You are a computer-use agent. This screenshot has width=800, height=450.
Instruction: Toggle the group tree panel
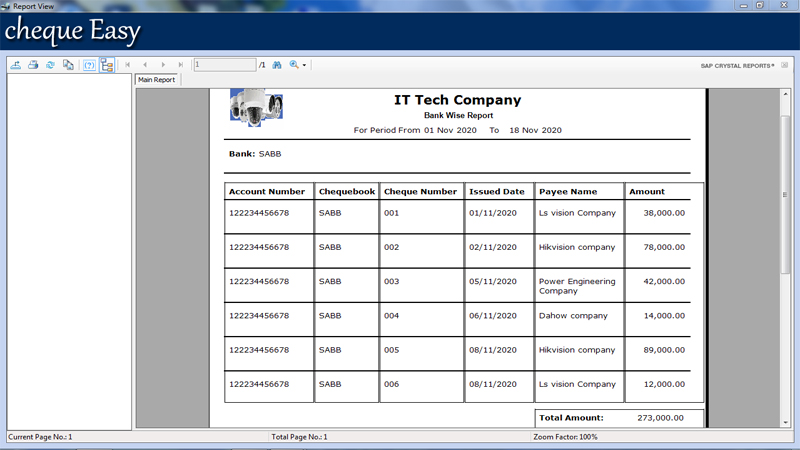pos(106,65)
